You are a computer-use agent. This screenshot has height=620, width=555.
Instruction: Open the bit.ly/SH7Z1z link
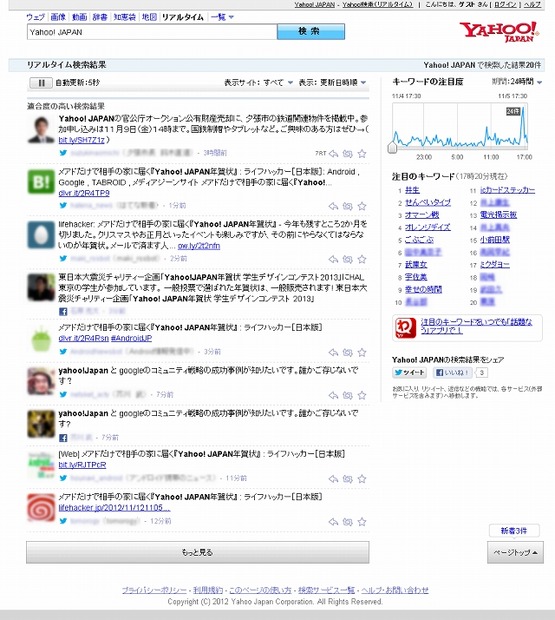(81, 140)
